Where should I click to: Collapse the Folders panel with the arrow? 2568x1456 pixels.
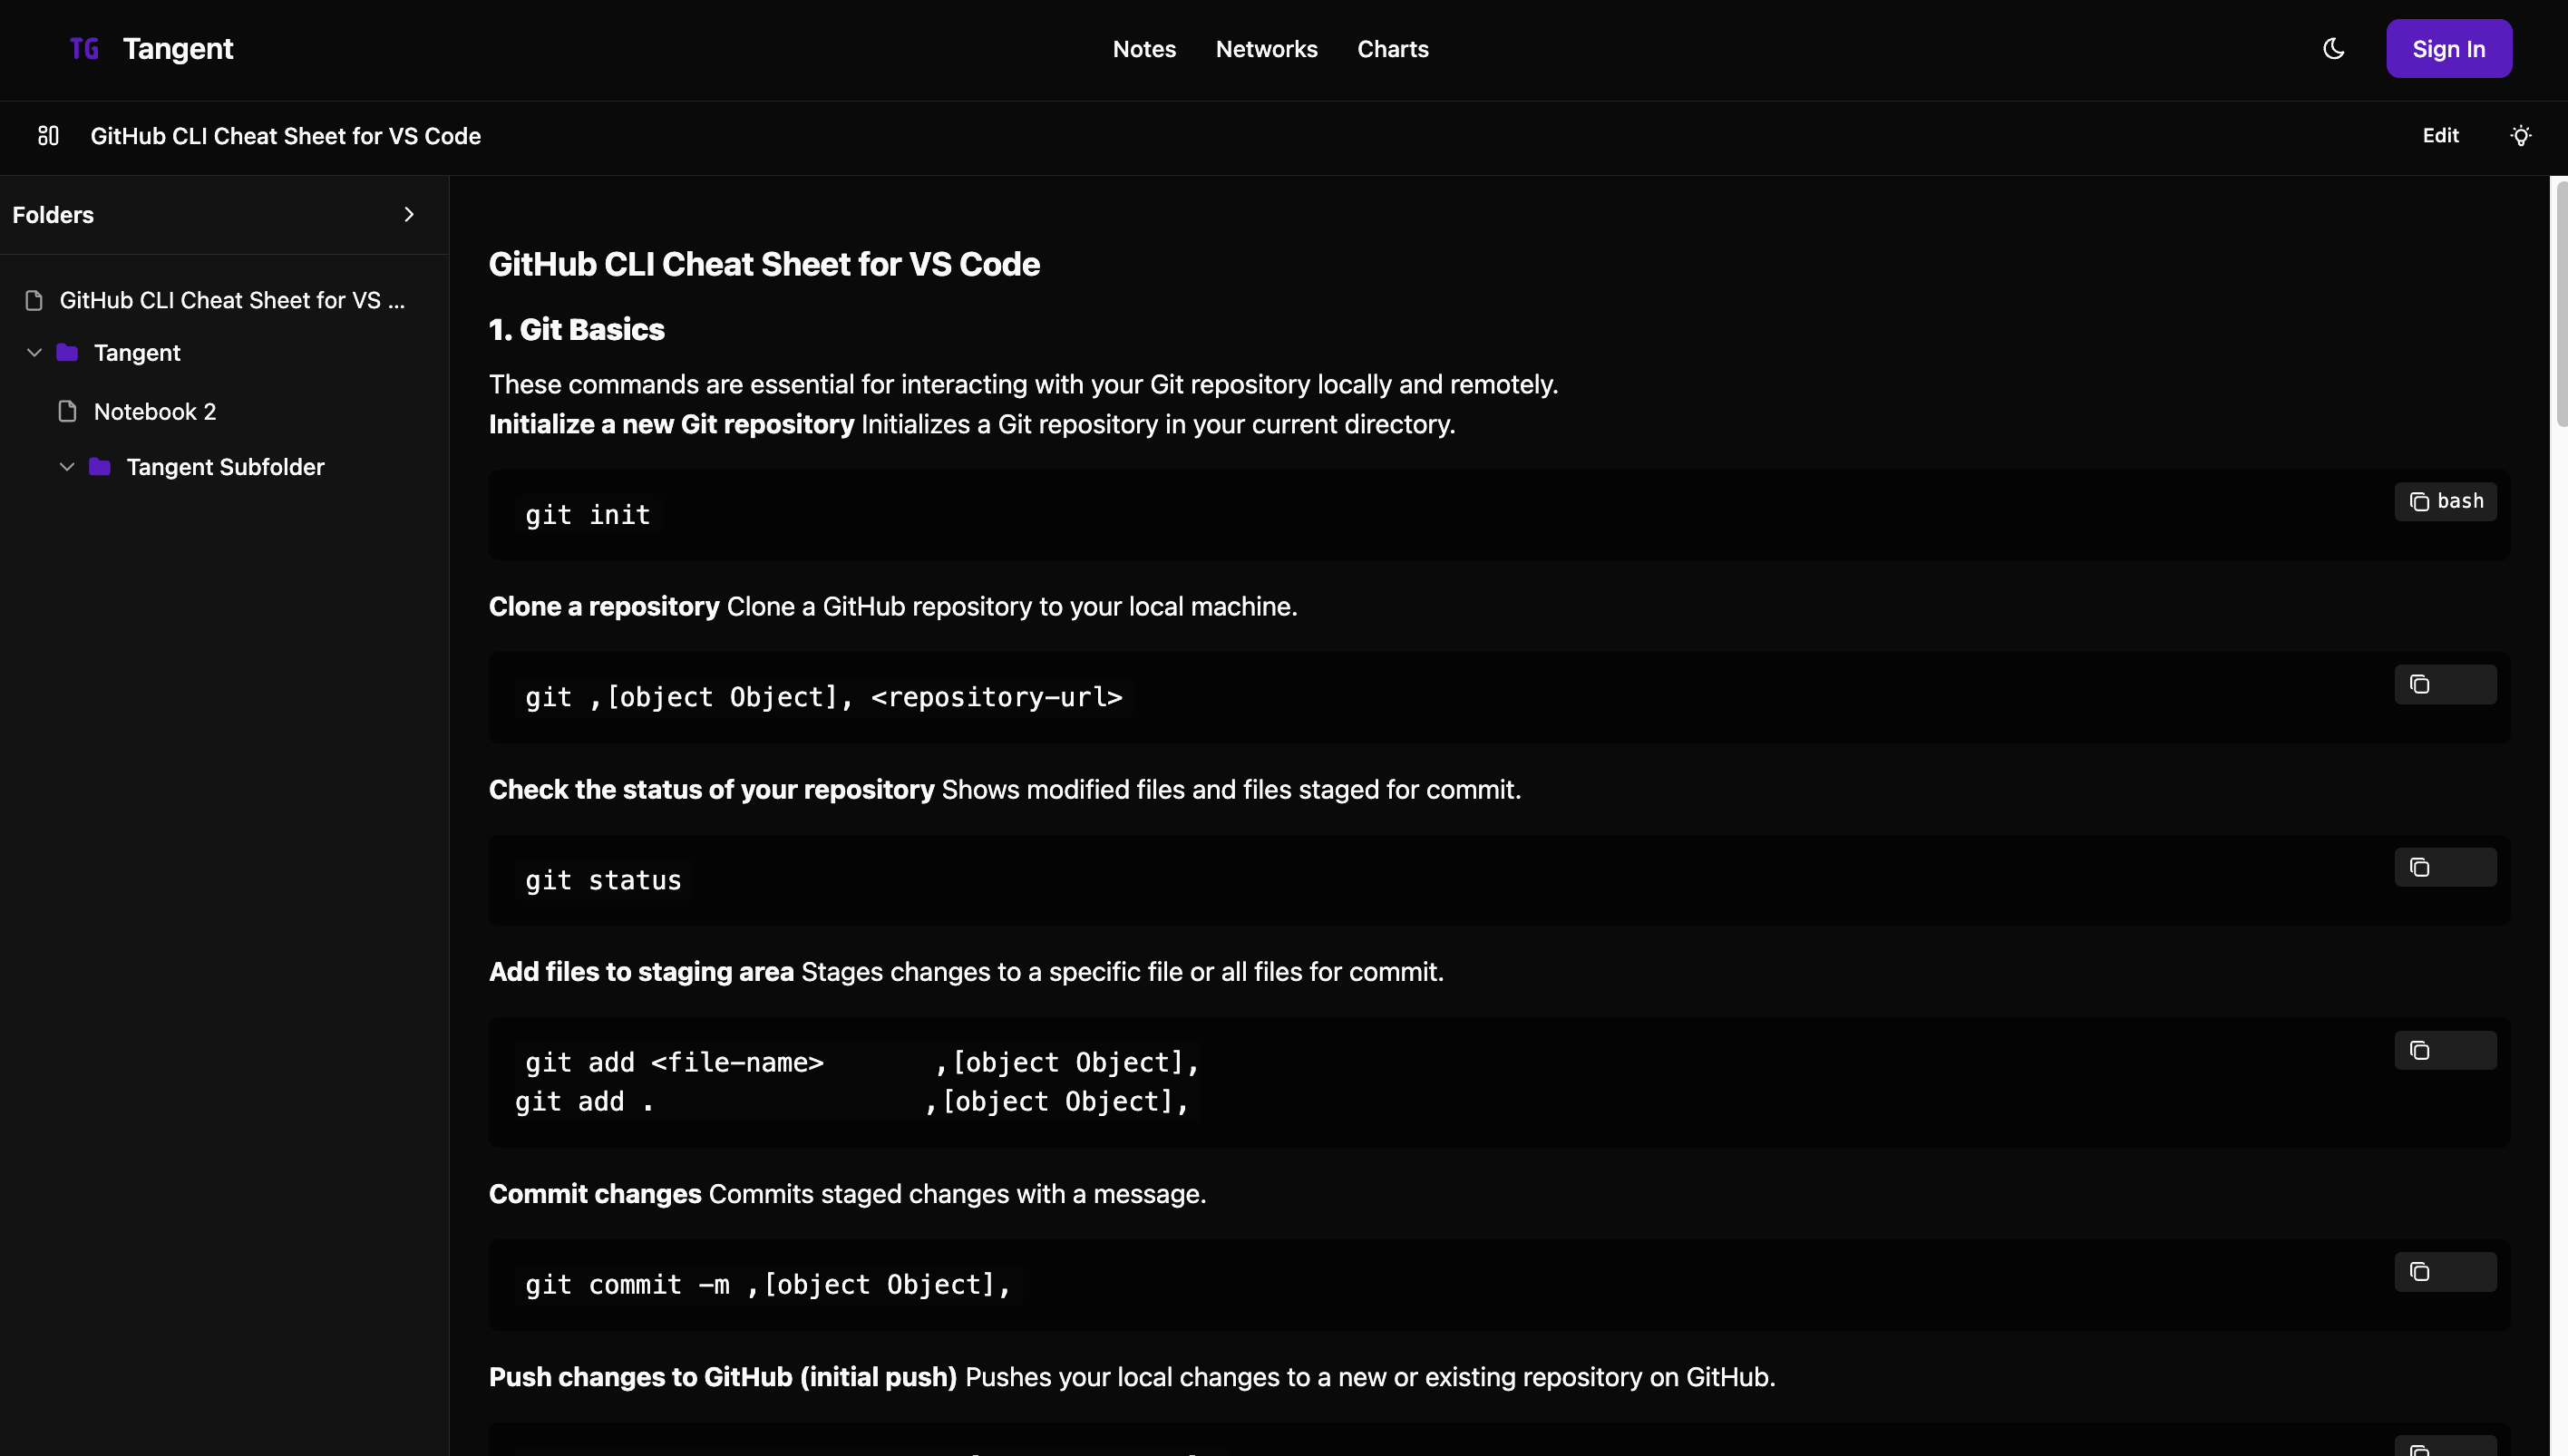pyautogui.click(x=408, y=214)
